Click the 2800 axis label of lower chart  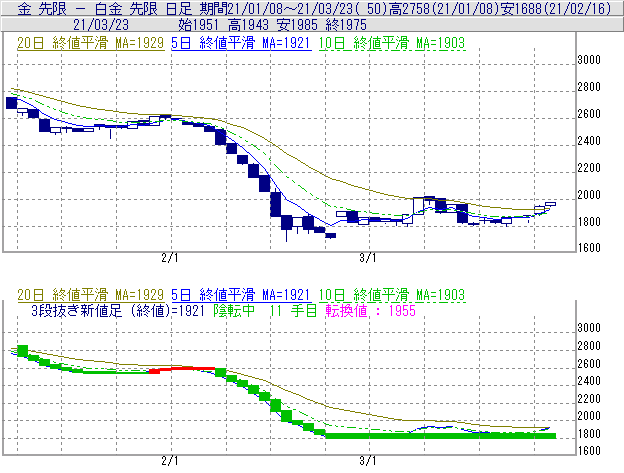point(589,346)
